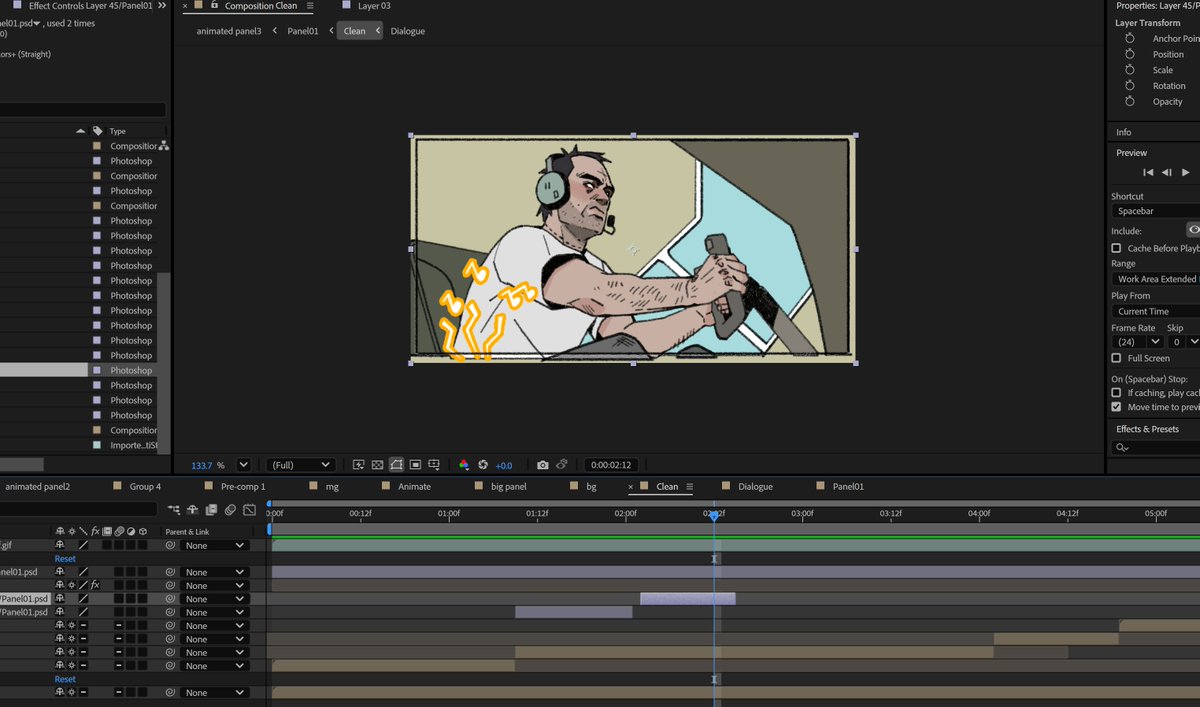Jump to first frame in Preview panel

click(1149, 173)
